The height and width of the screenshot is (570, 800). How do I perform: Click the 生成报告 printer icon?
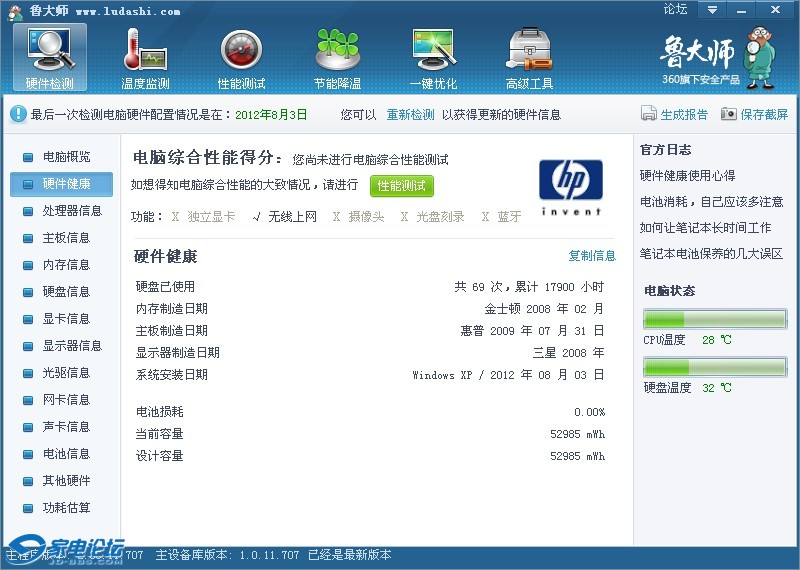[648, 114]
